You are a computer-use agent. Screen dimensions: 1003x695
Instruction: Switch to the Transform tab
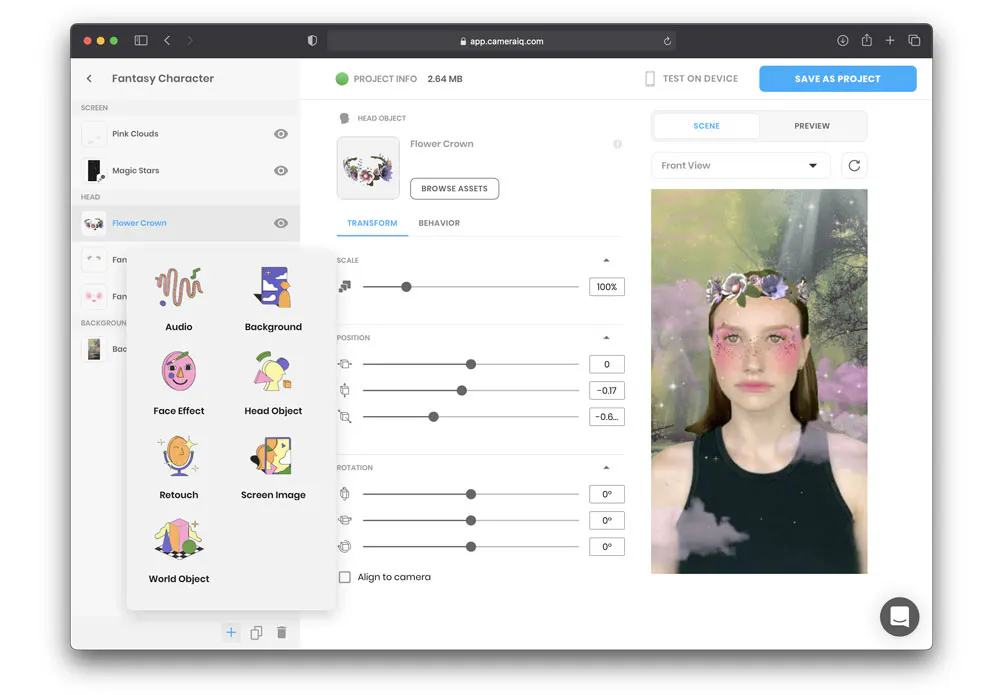[372, 223]
